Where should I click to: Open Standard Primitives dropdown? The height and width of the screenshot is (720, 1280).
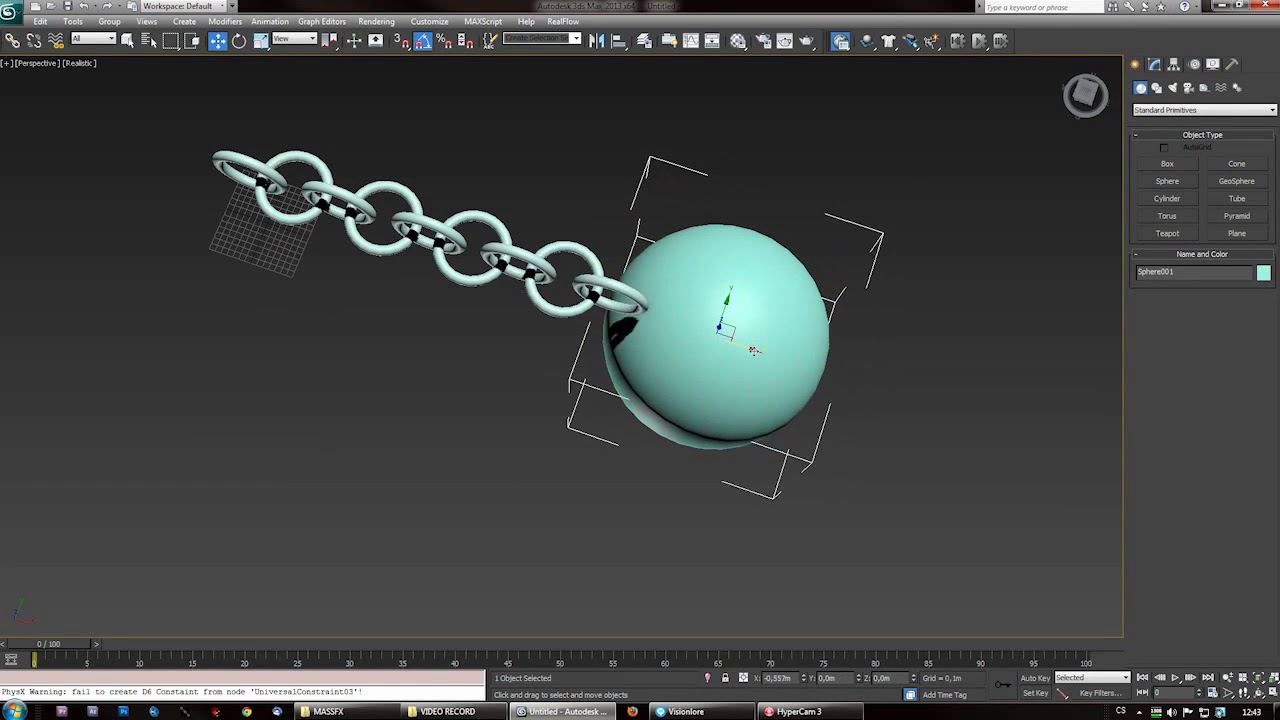(x=1204, y=110)
